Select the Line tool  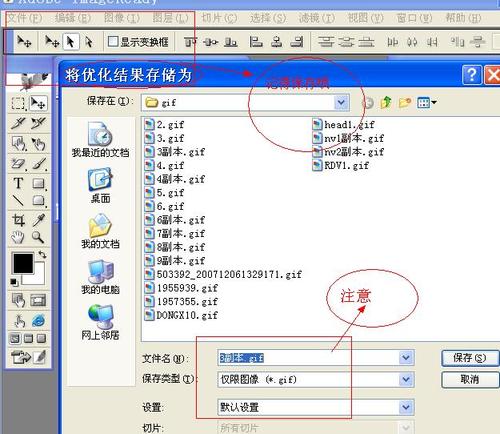pyautogui.click(x=18, y=200)
